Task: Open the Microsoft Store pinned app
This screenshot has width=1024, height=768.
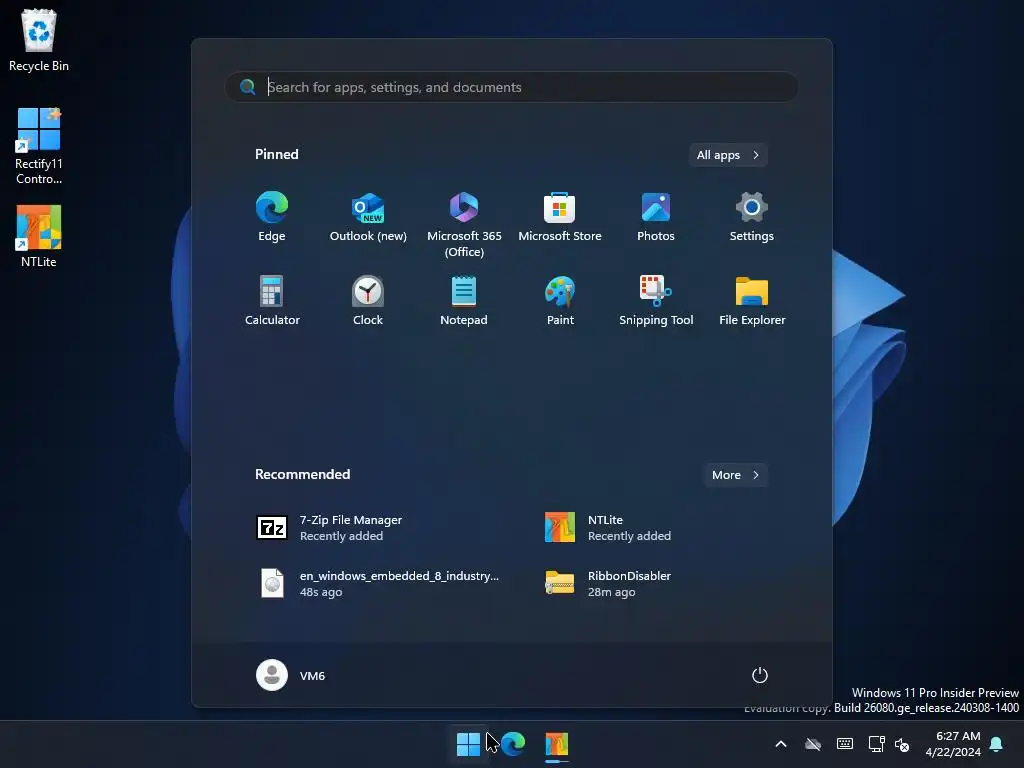Action: coord(560,218)
